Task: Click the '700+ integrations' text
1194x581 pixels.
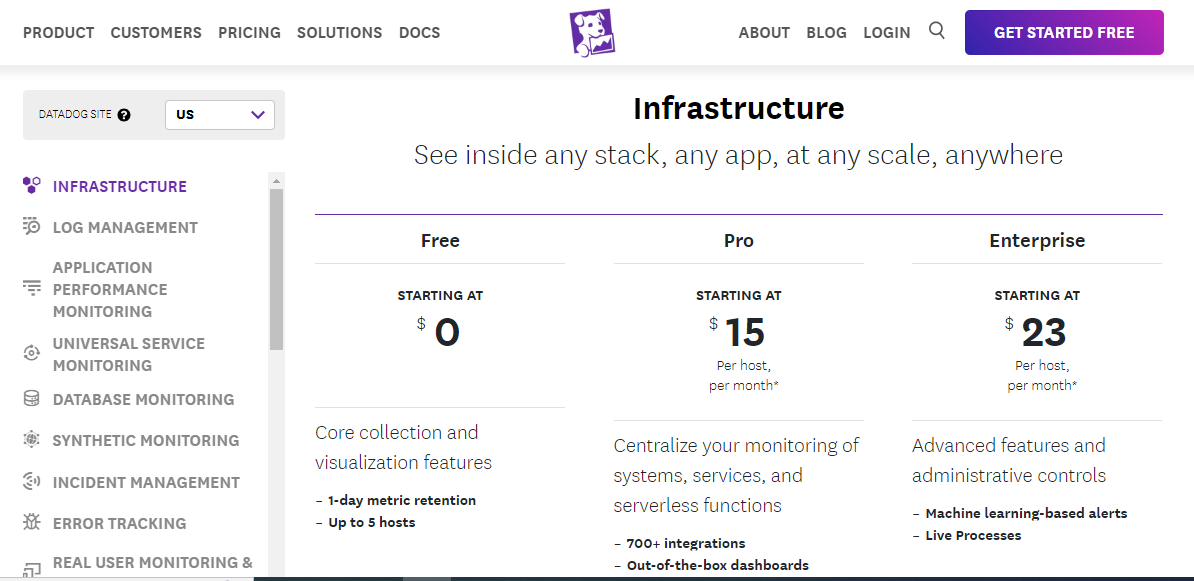Action: (x=685, y=543)
